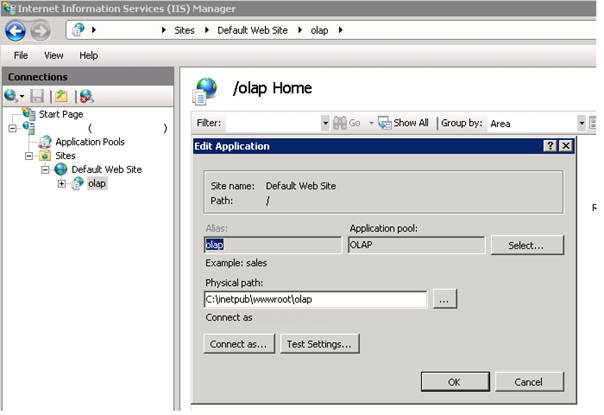Open the connect globe dropdown arrow in Connections

(22, 96)
